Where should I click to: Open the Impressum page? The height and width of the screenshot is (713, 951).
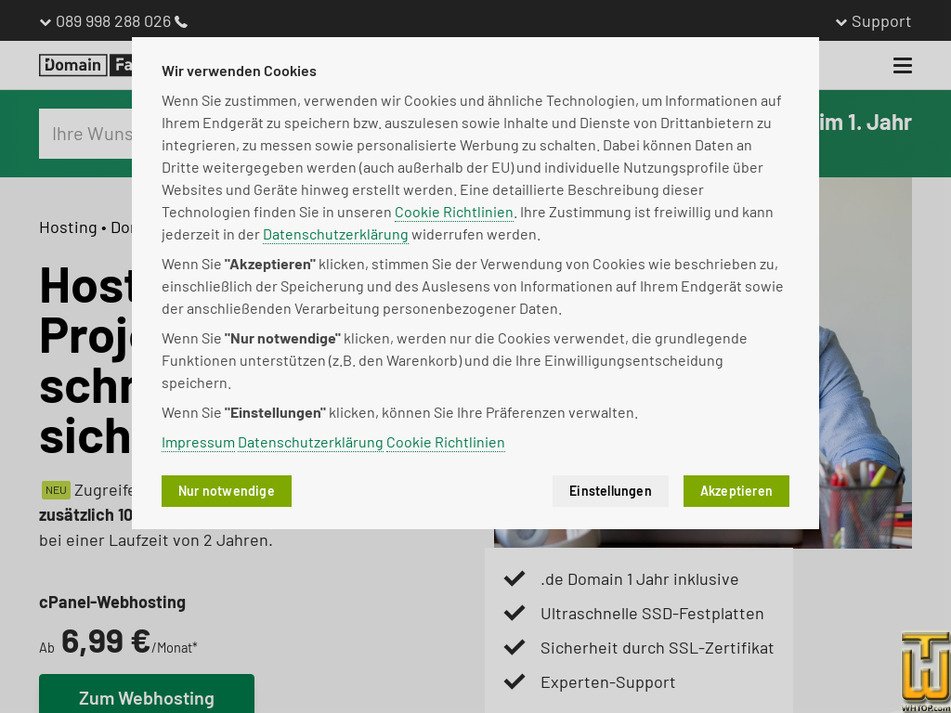(197, 442)
